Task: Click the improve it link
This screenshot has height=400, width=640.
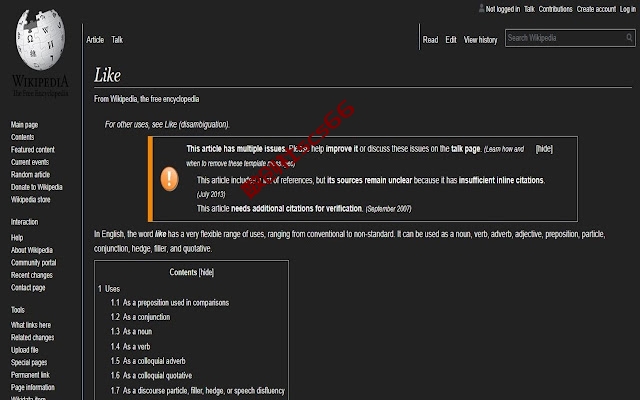Action: (342, 149)
